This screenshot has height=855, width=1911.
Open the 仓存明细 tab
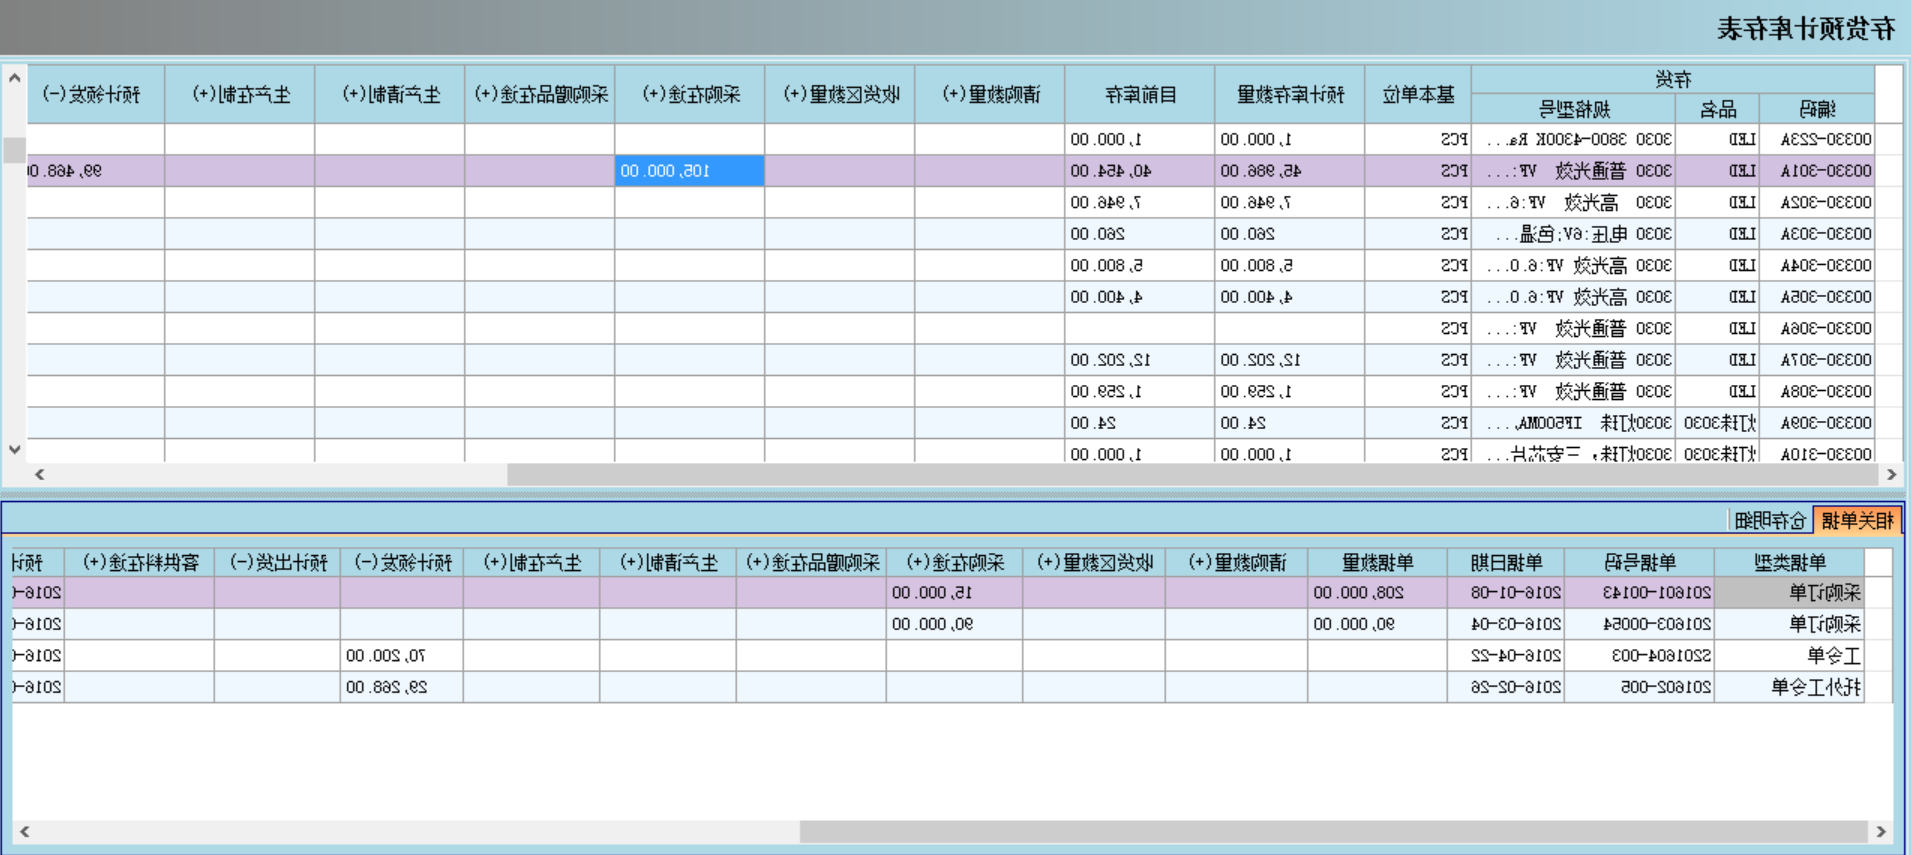coord(1770,520)
